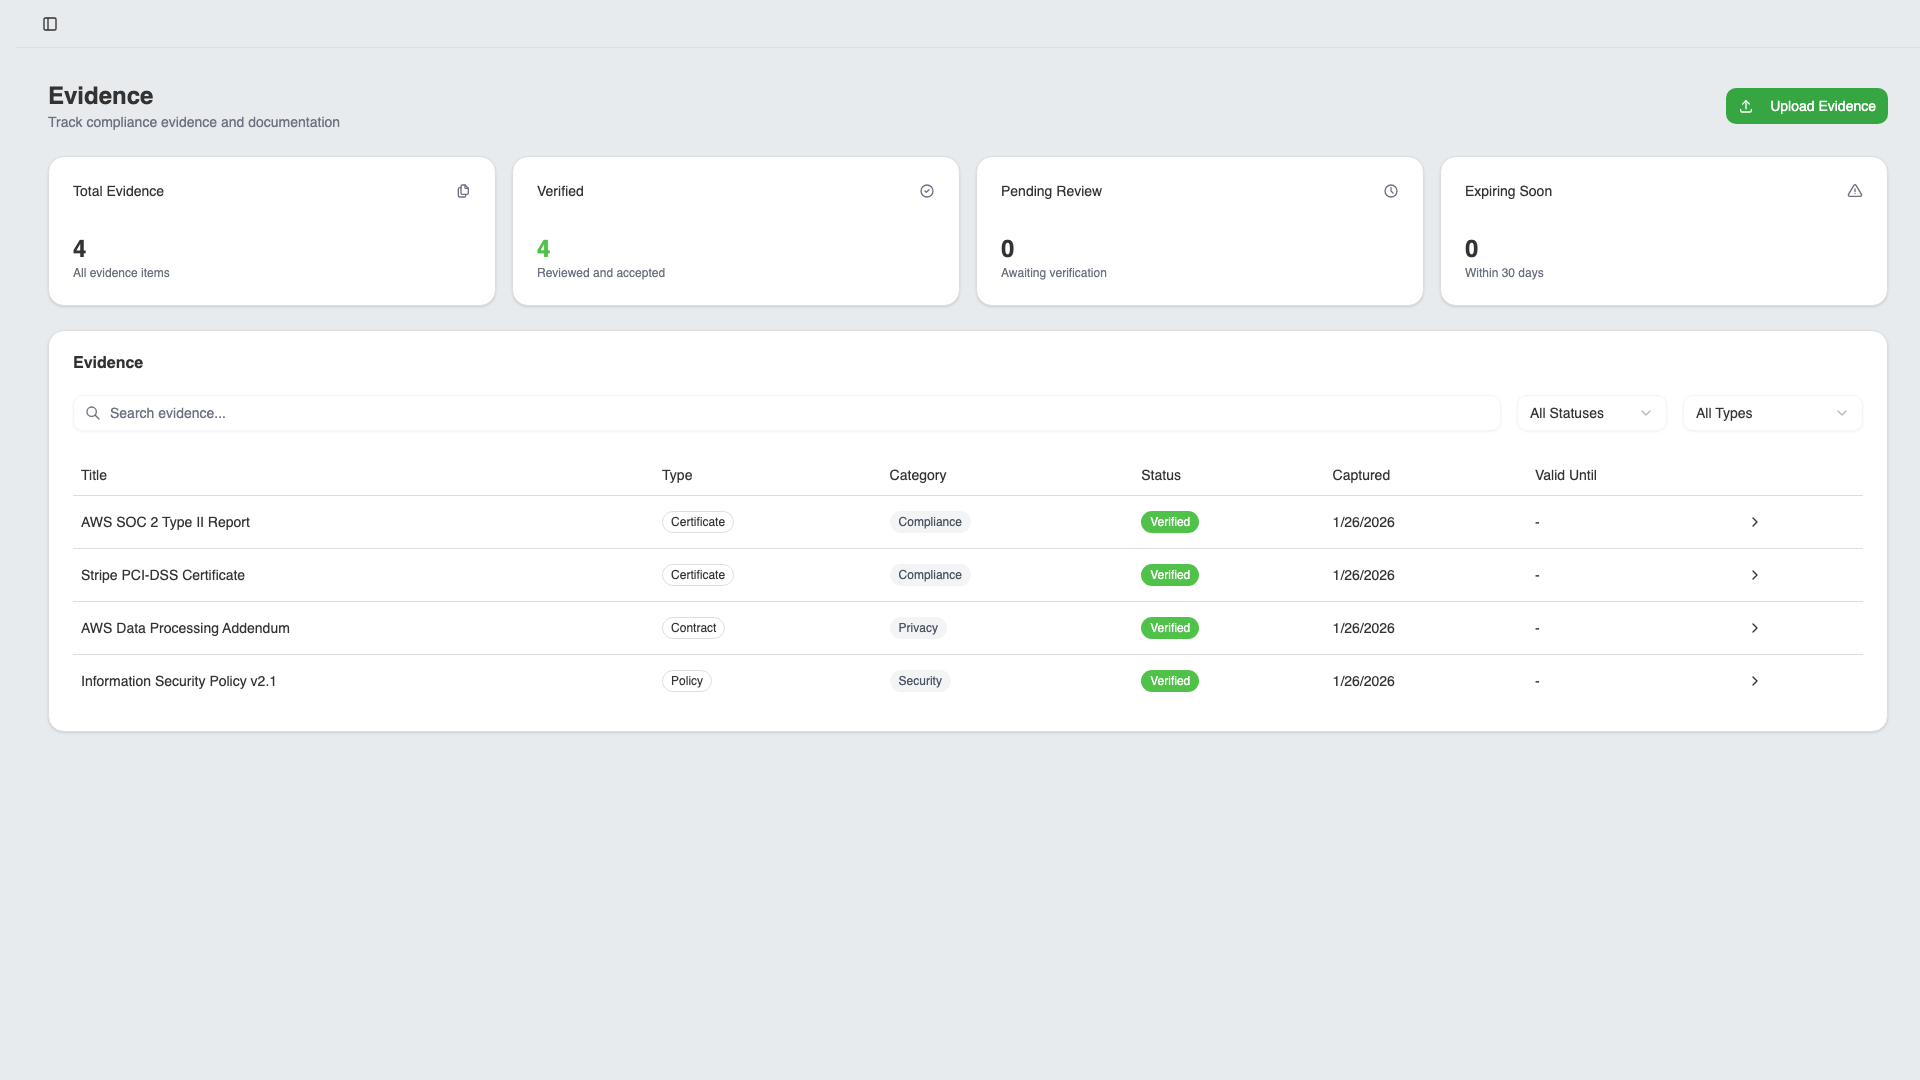
Task: Expand the chevron on Stripe PCI-DSS Certificate row
Action: click(x=1754, y=575)
